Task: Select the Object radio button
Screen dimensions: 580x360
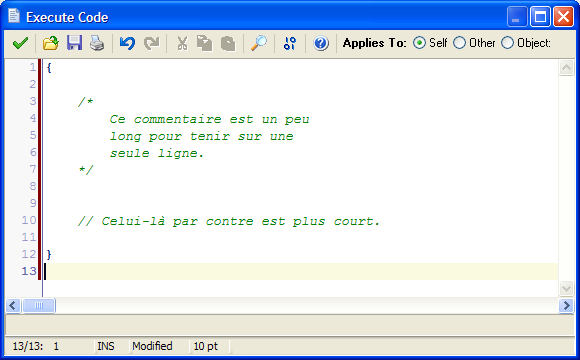Action: 508,43
